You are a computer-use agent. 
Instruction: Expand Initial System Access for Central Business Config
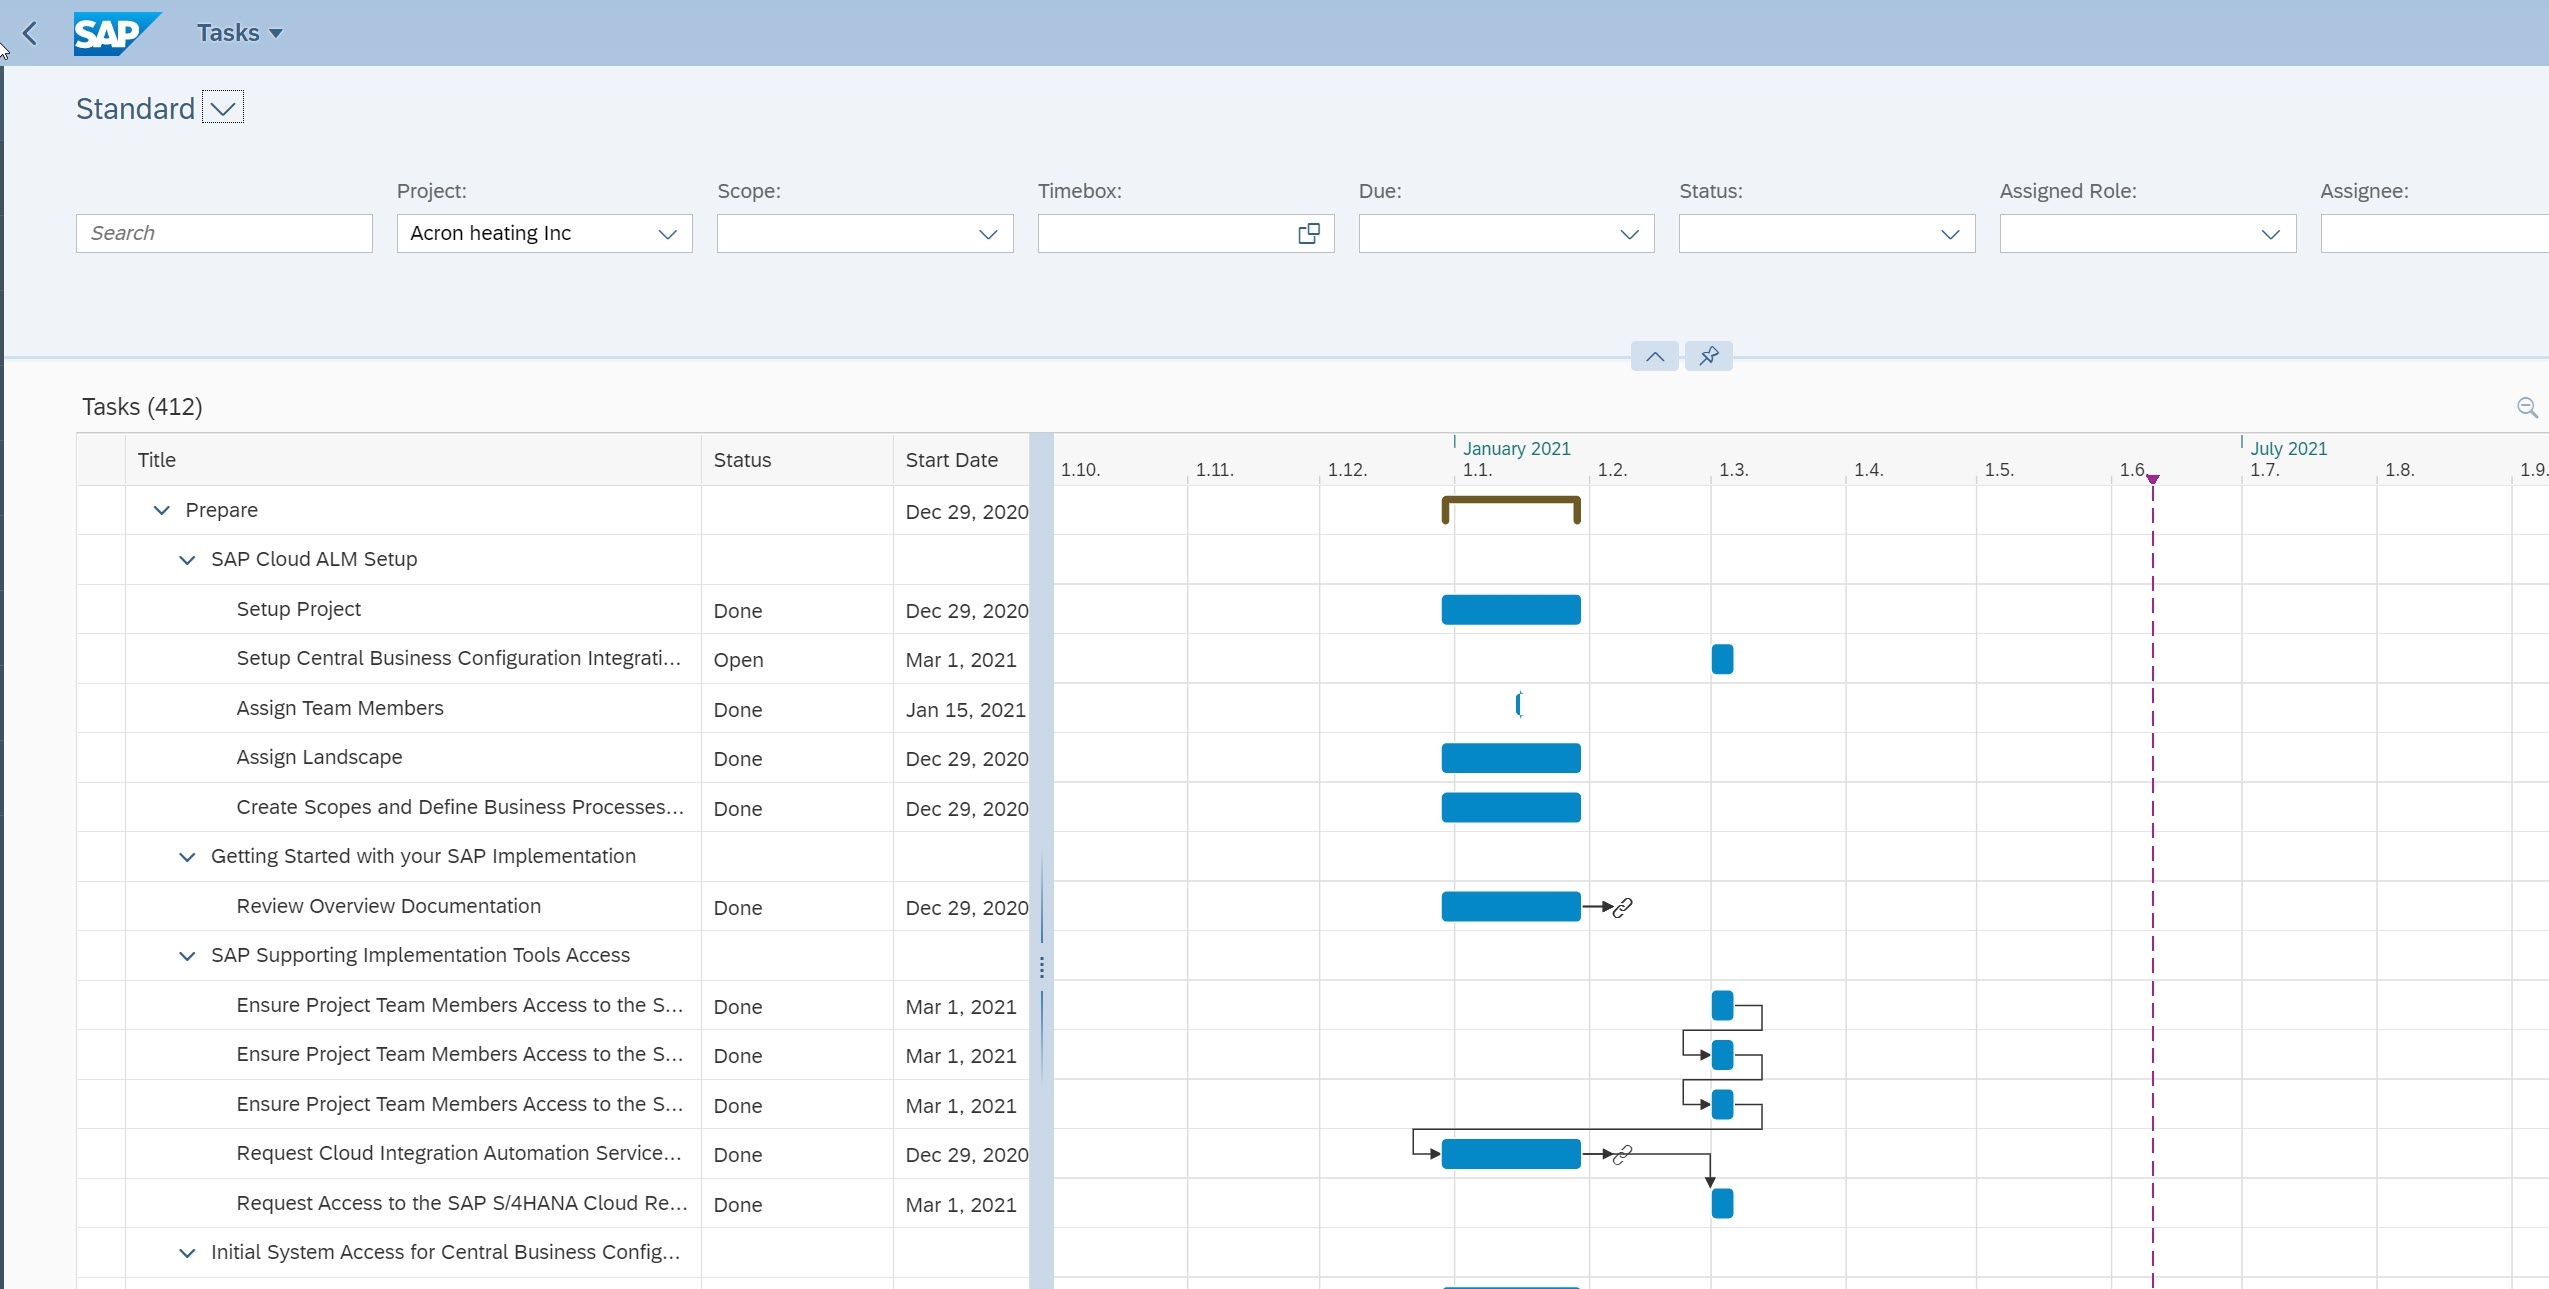tap(186, 1252)
